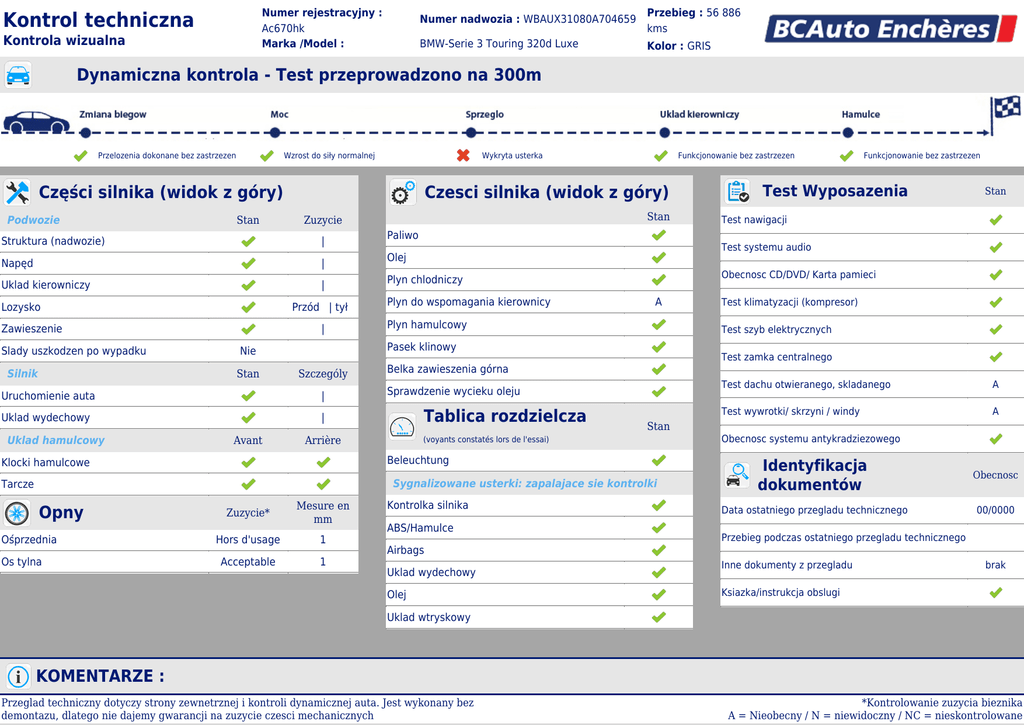
Task: Select the Uklad hamulcowy section heading
Action: tap(56, 440)
